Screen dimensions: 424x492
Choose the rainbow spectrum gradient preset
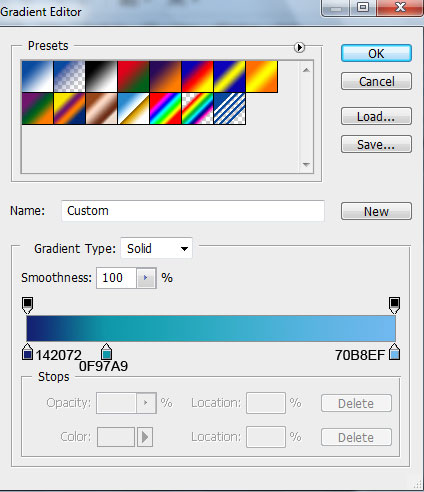click(165, 109)
